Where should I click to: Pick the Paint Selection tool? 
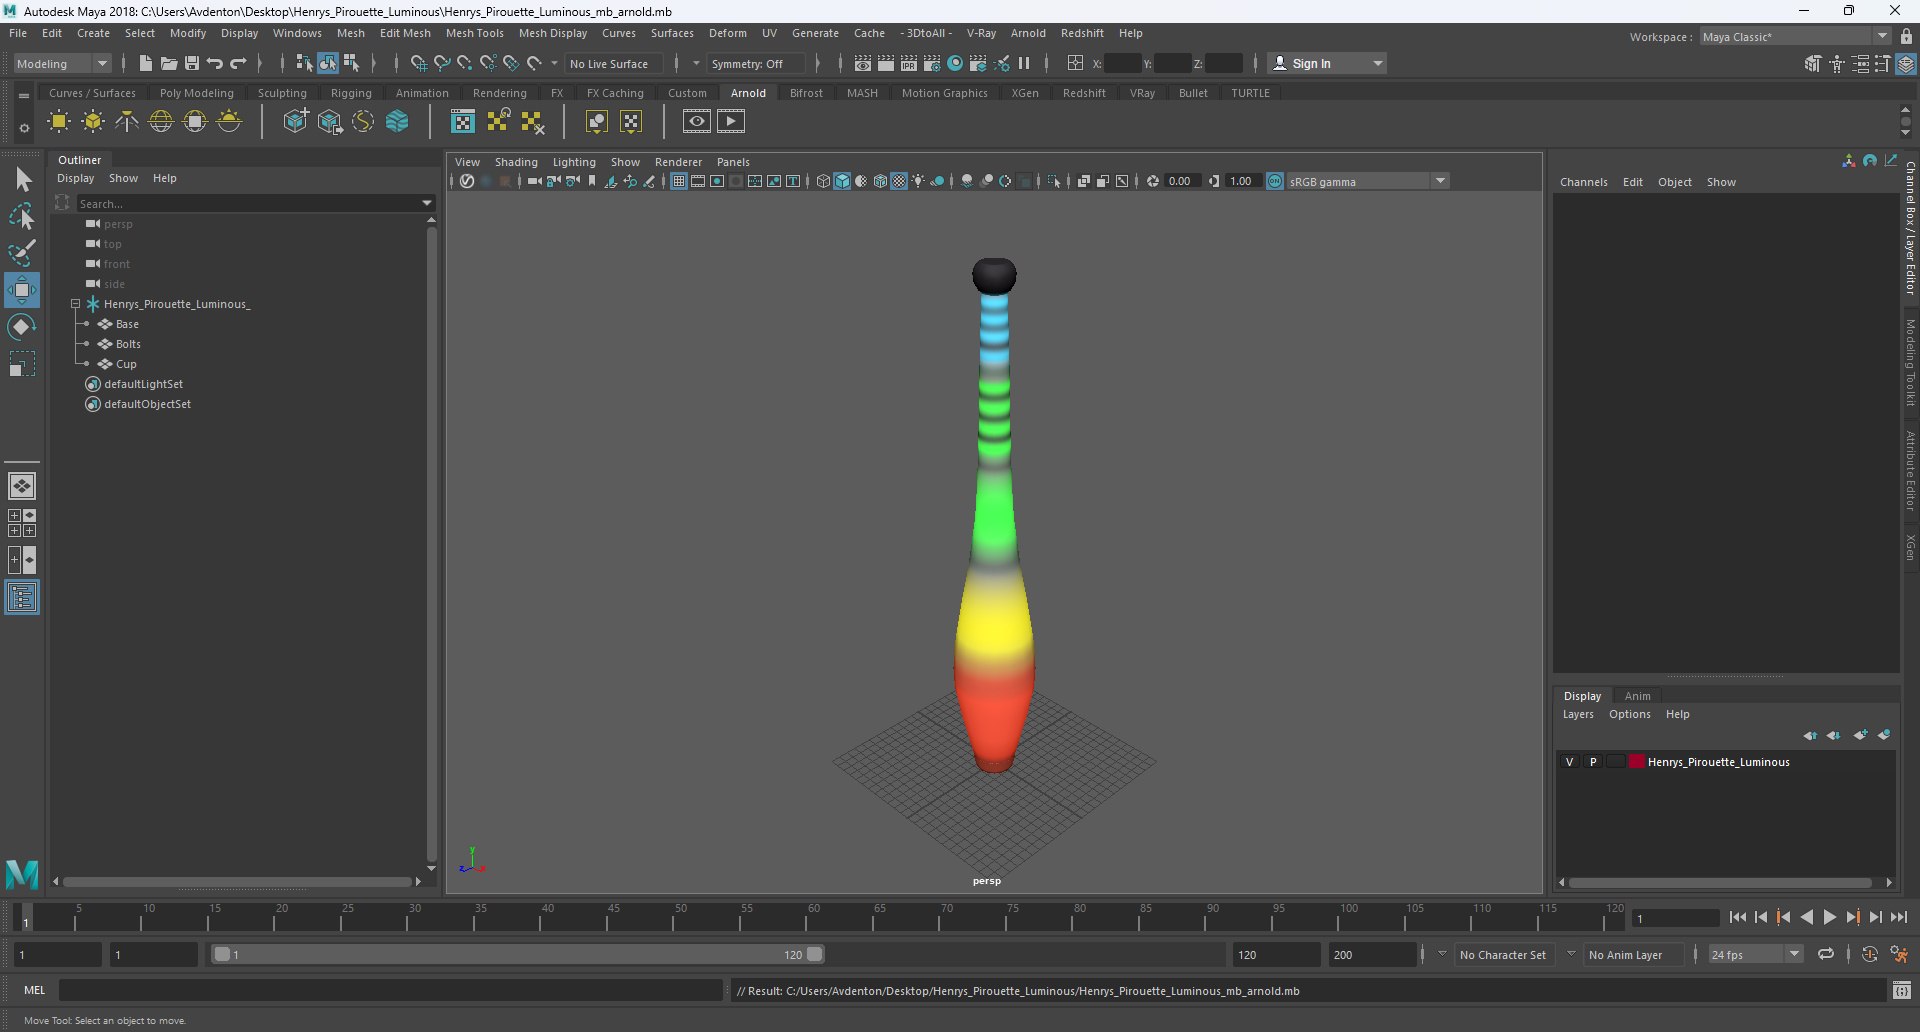coord(22,252)
